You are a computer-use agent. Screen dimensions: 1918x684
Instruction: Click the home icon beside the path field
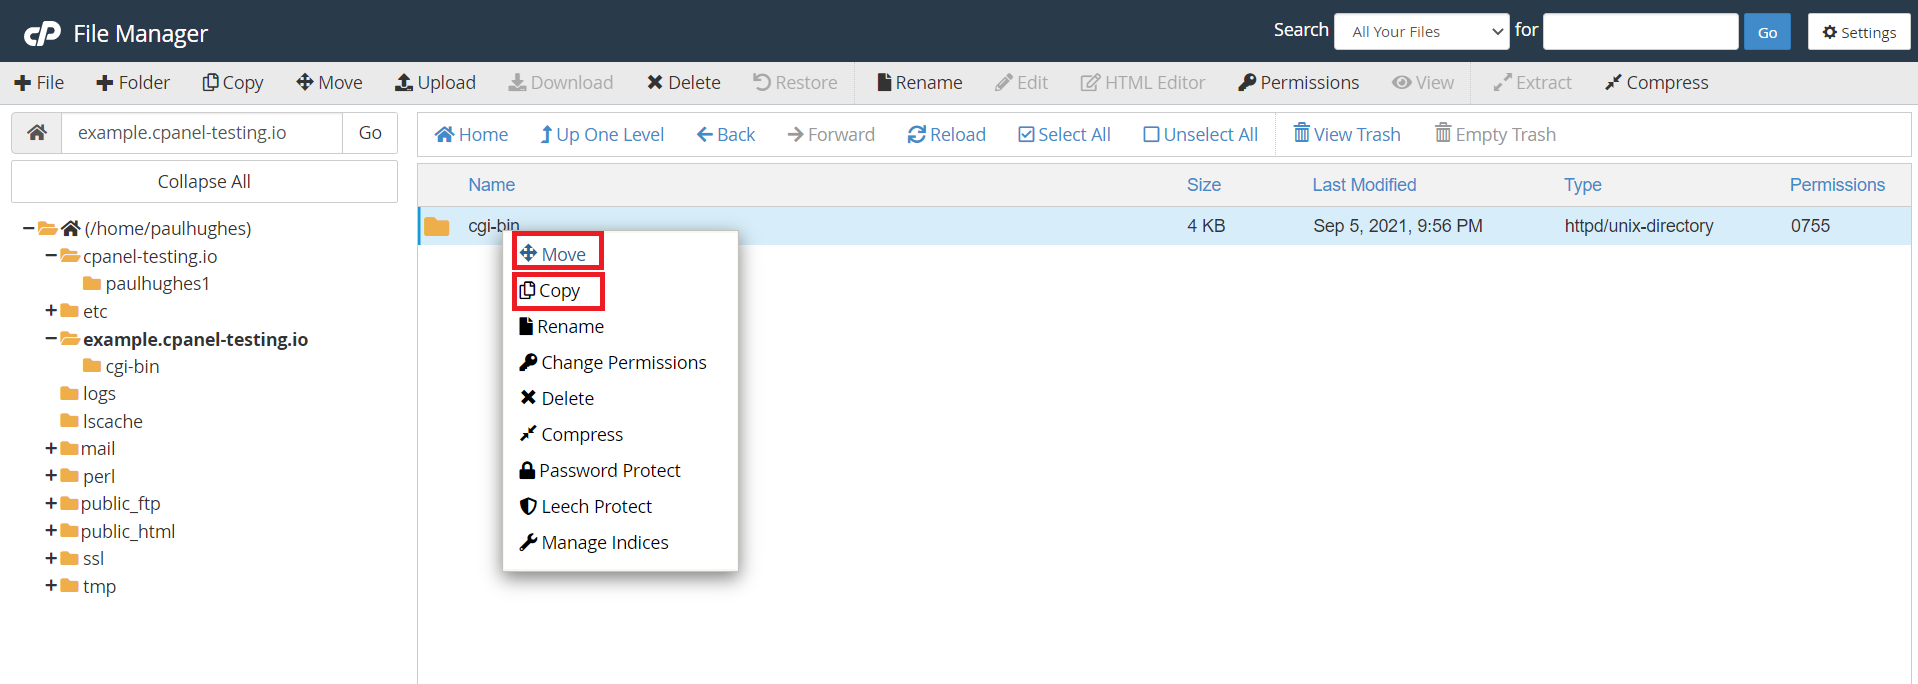(37, 133)
